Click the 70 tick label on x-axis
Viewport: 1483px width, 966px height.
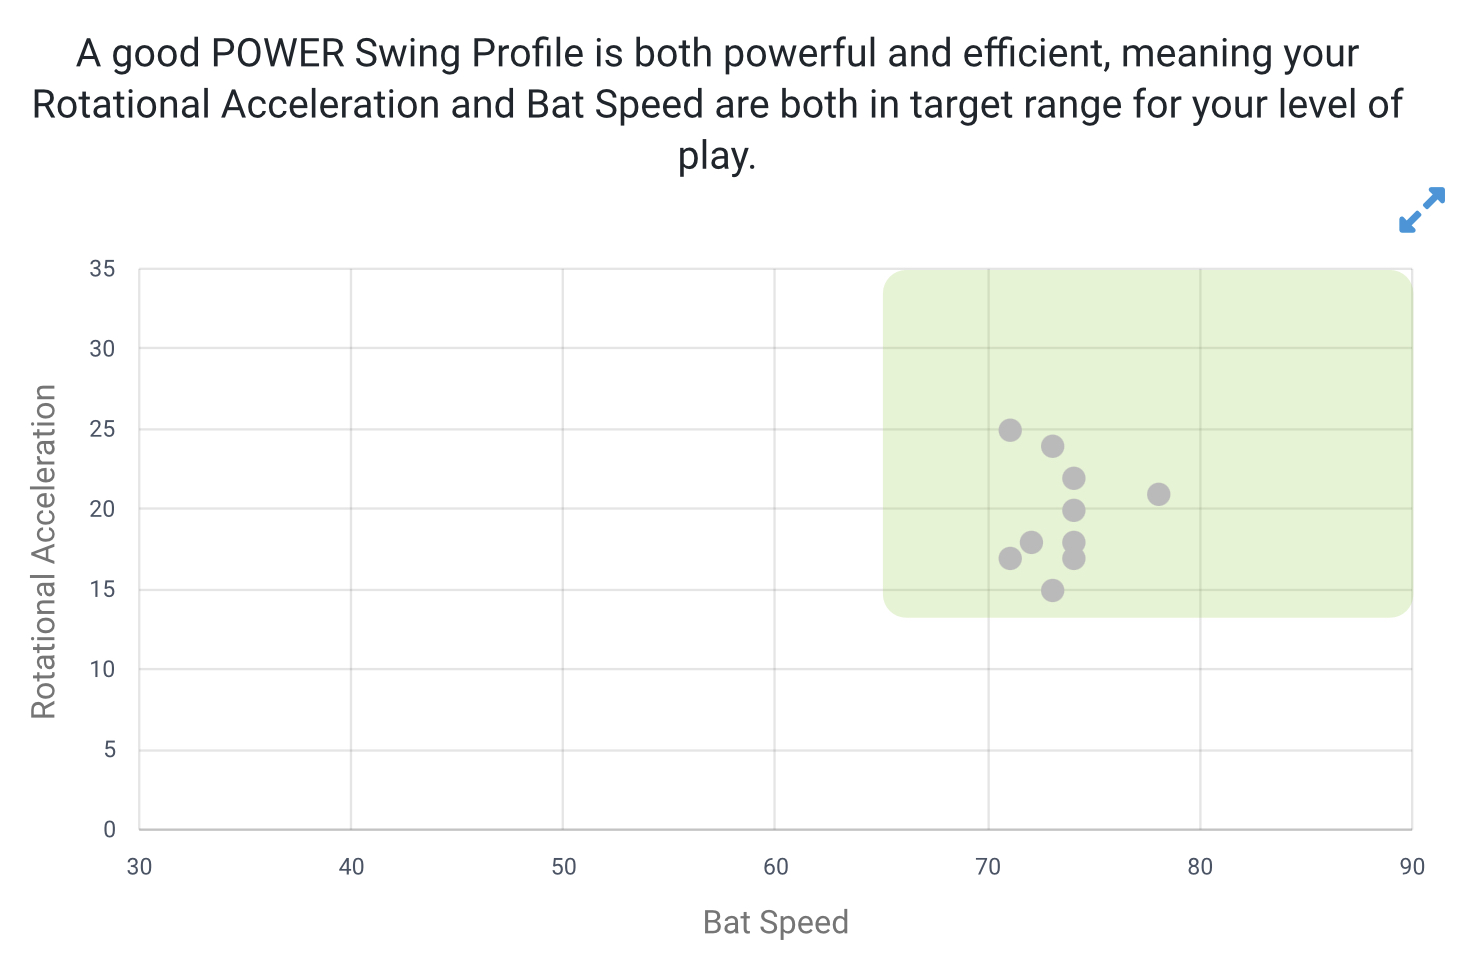coord(988,867)
